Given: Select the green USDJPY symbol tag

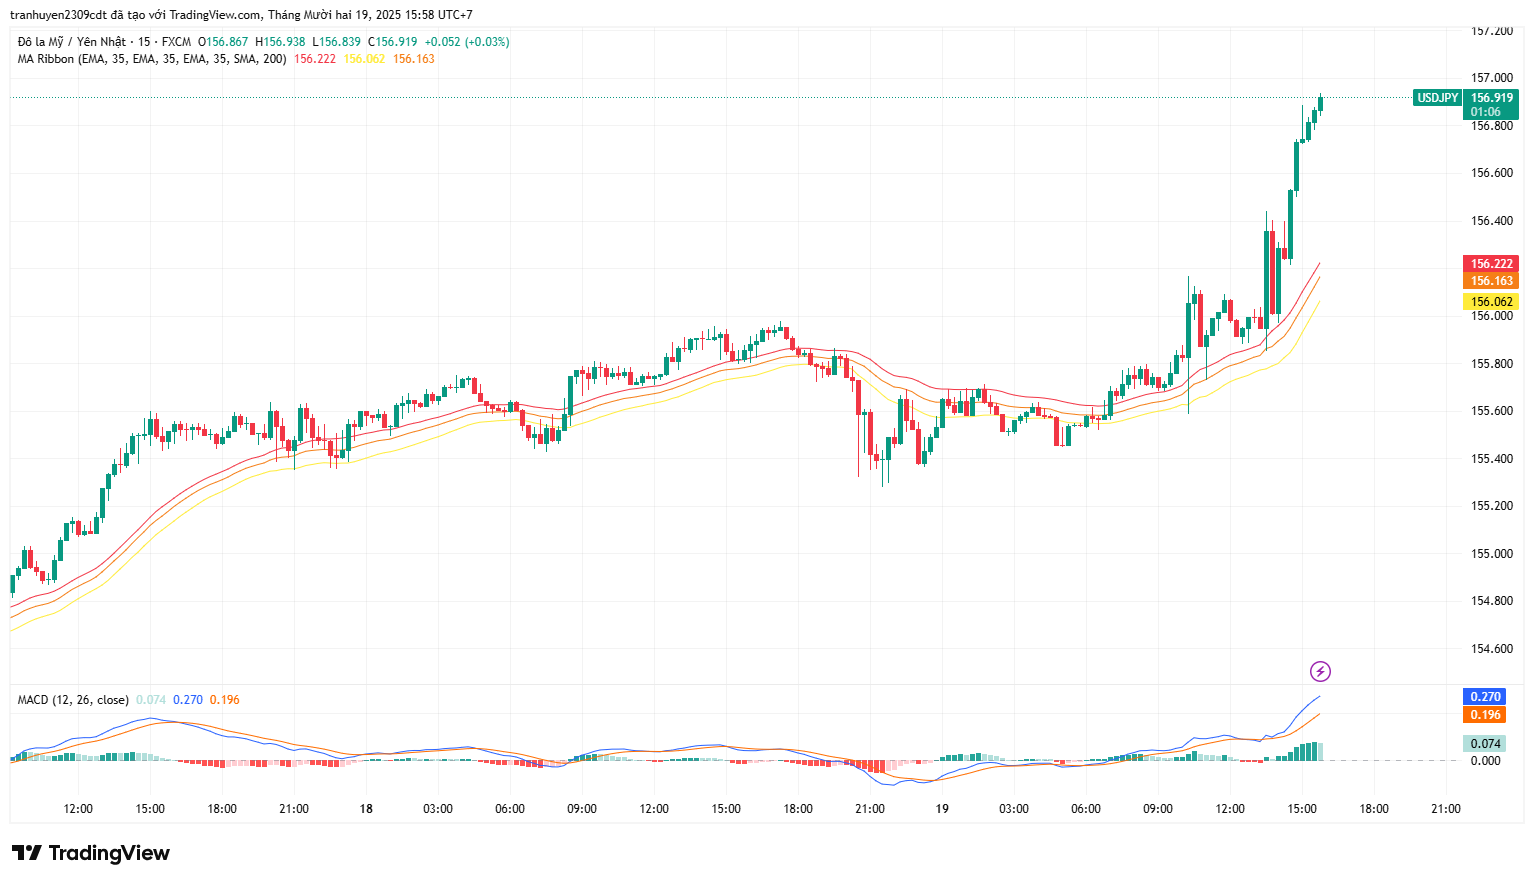Looking at the screenshot, I should pyautogui.click(x=1437, y=98).
